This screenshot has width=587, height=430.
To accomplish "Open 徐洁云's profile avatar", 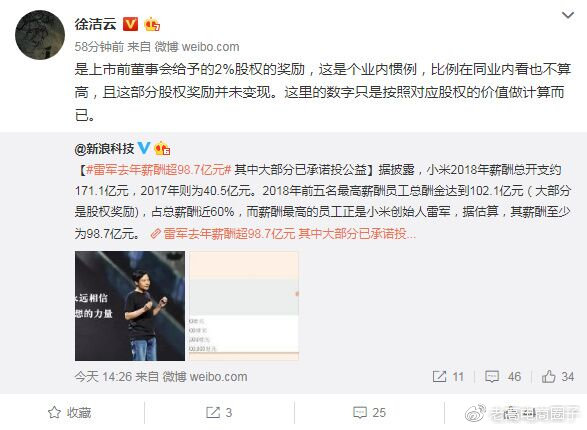I will pyautogui.click(x=40, y=35).
